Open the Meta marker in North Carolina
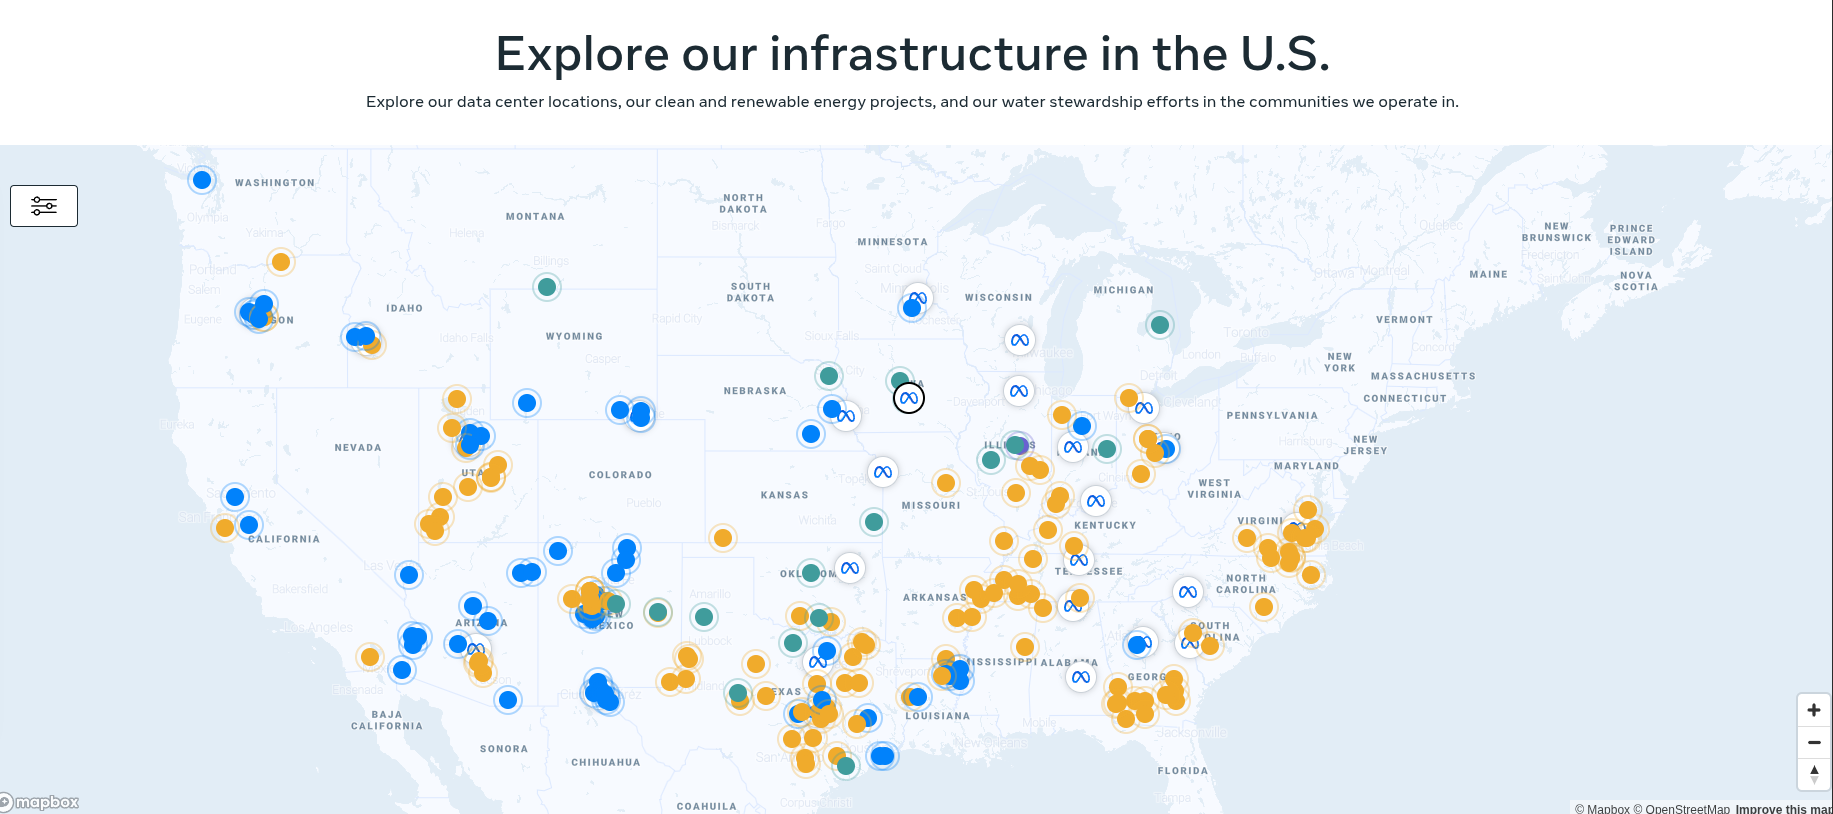This screenshot has height=814, width=1833. (1187, 592)
